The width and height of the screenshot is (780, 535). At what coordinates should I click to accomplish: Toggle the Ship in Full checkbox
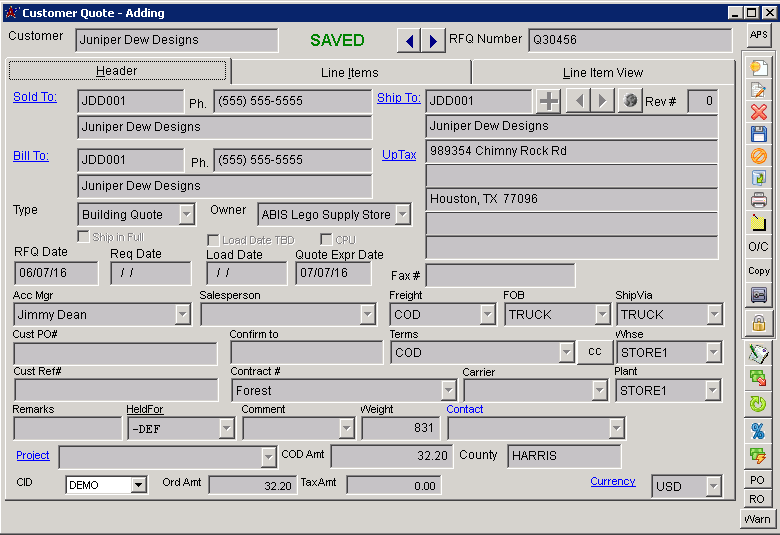[84, 237]
